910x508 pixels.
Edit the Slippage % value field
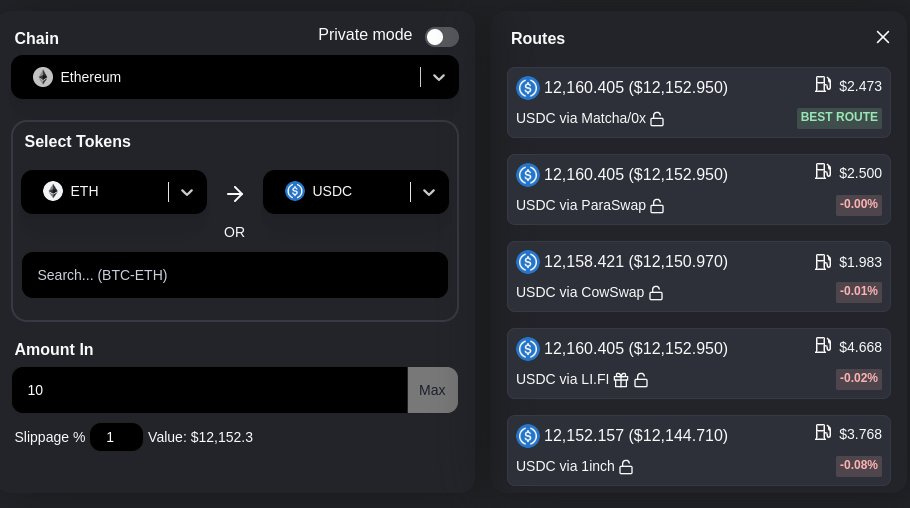point(116,437)
